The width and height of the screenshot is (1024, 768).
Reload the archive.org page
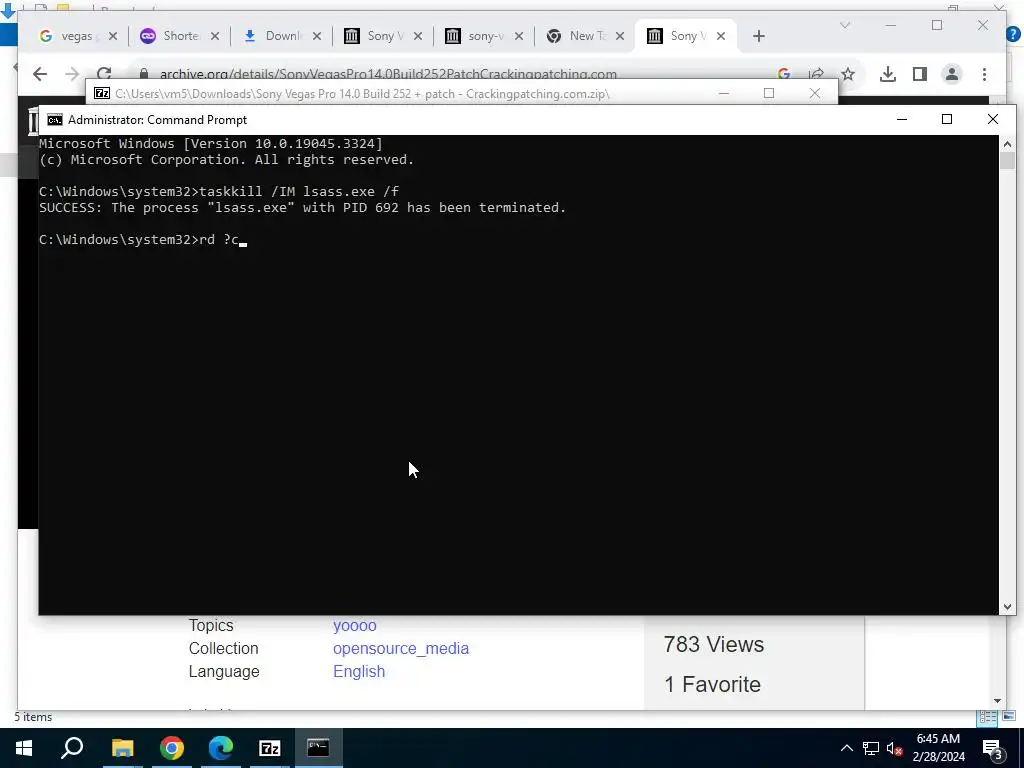[104, 74]
